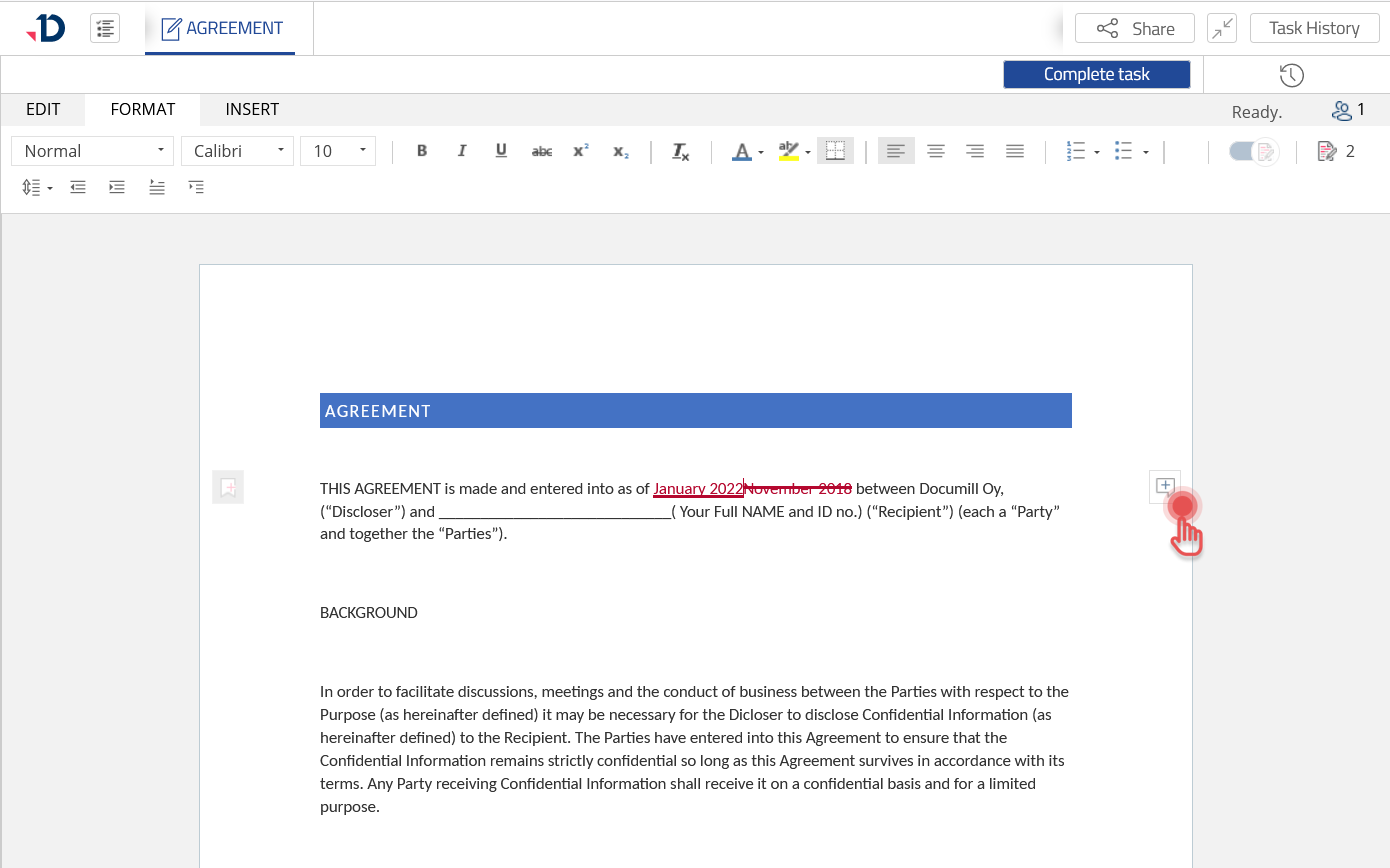Expand the Calibri font dropdown
Image resolution: width=1390 pixels, height=868 pixels.
pos(237,151)
